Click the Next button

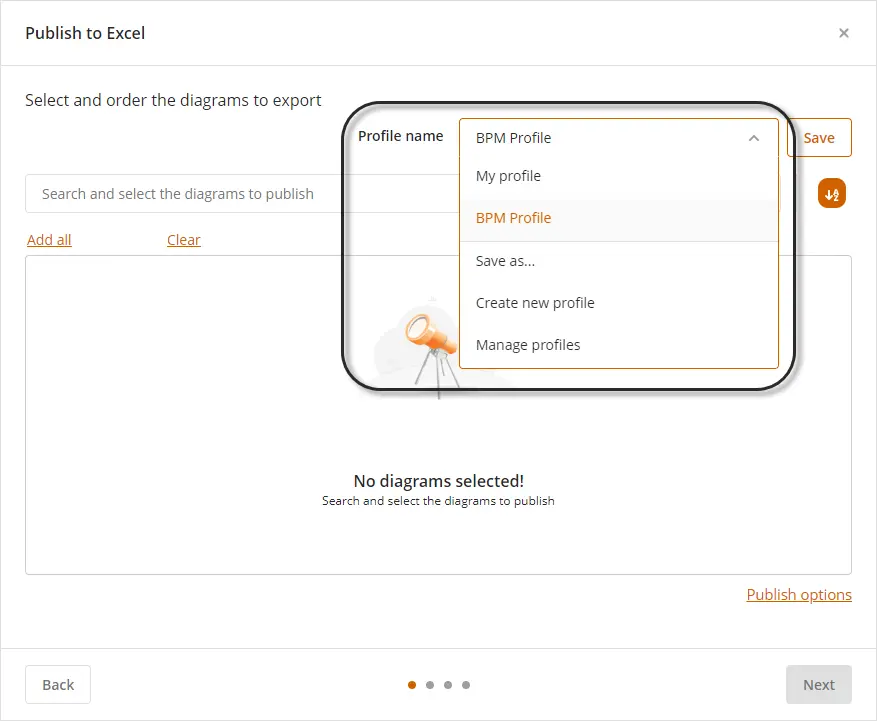(x=819, y=685)
